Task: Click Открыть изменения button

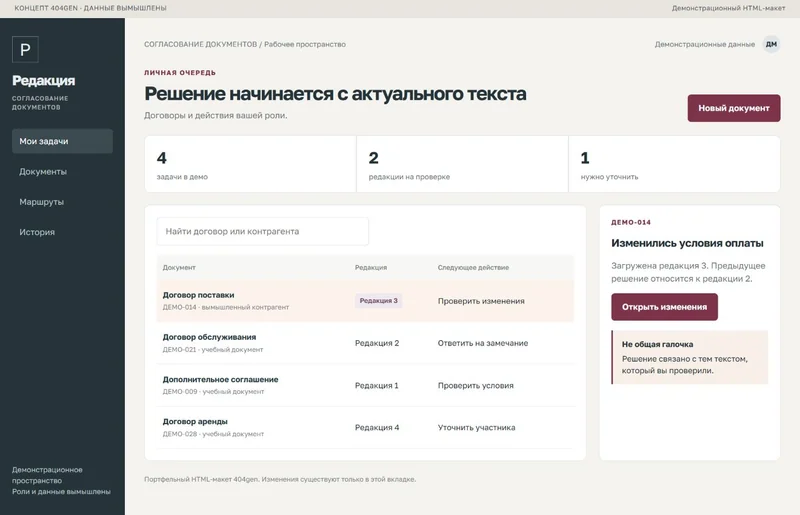Action: pyautogui.click(x=664, y=307)
